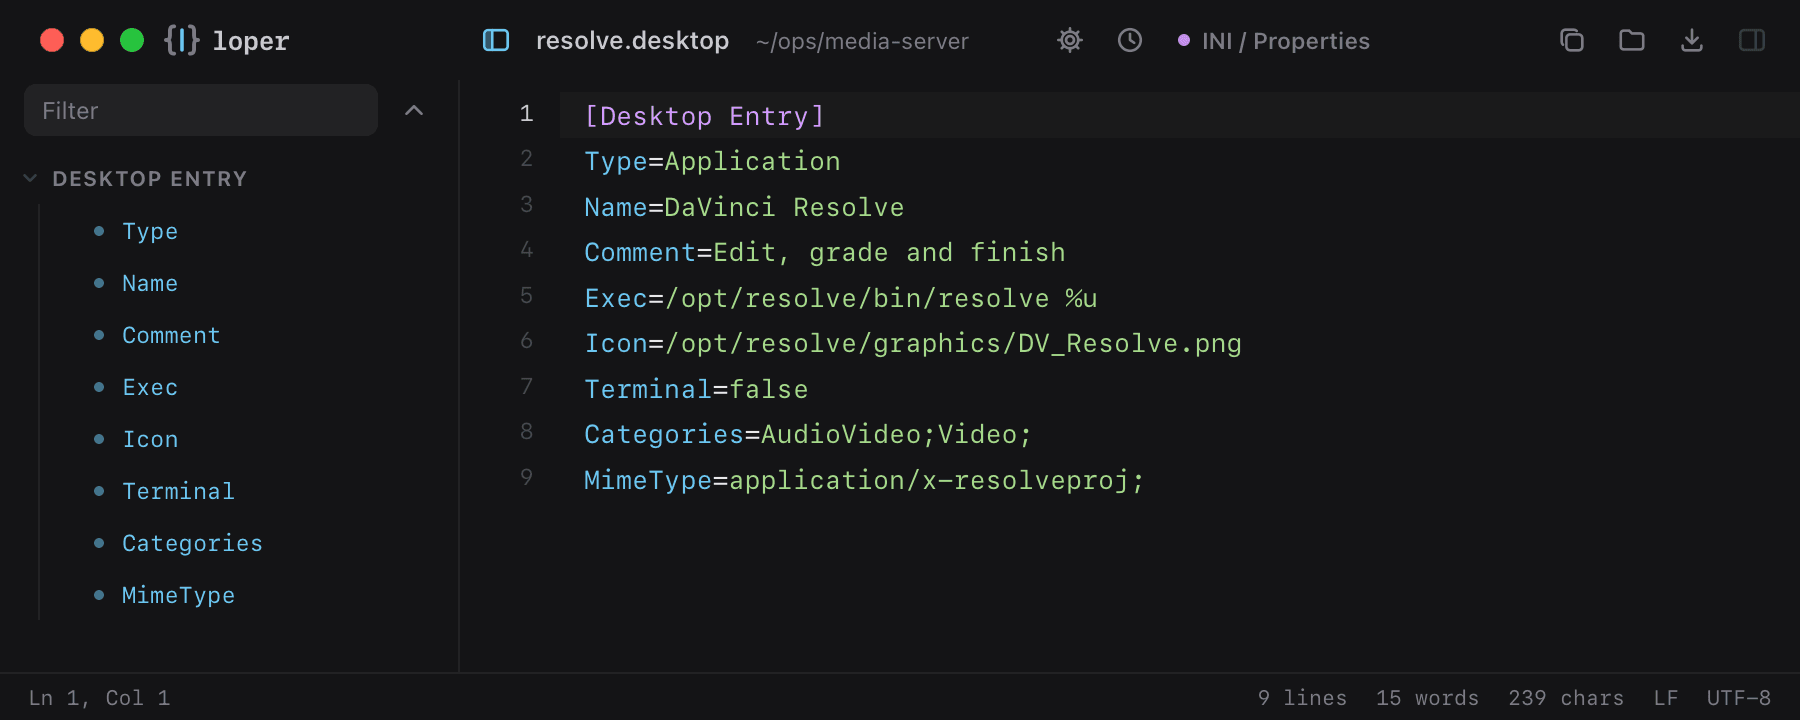Select Type in the outline

pos(150,231)
